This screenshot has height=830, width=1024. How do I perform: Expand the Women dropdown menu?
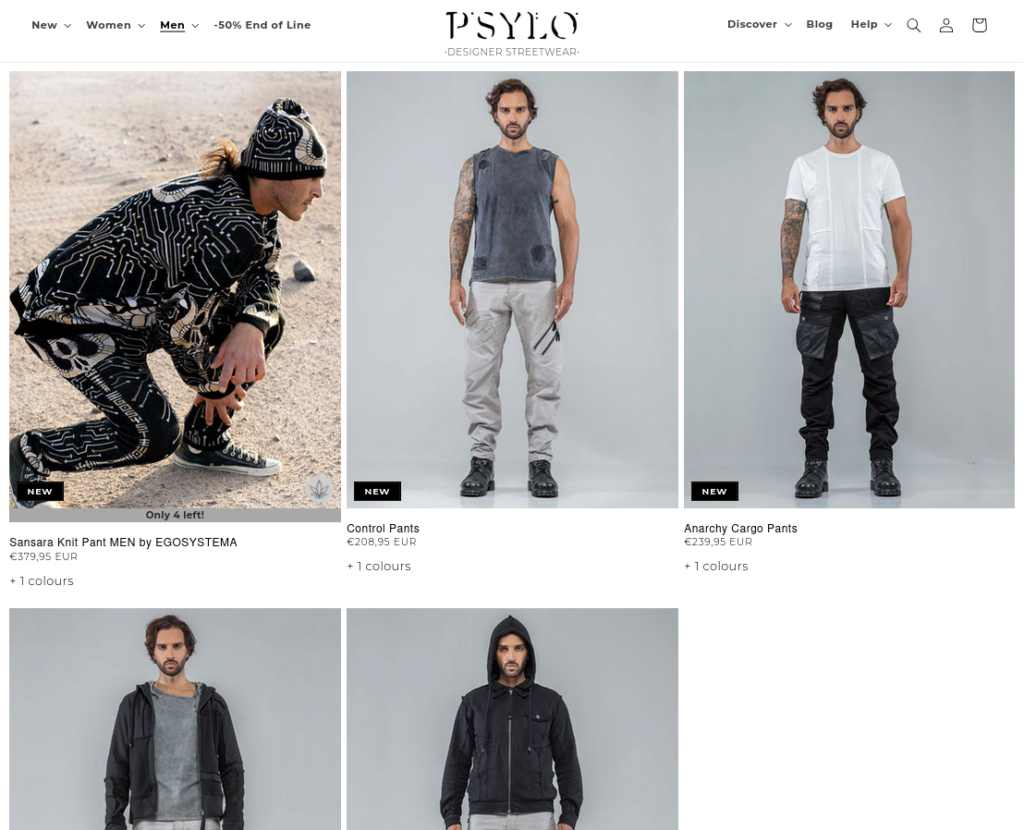pyautogui.click(x=116, y=25)
